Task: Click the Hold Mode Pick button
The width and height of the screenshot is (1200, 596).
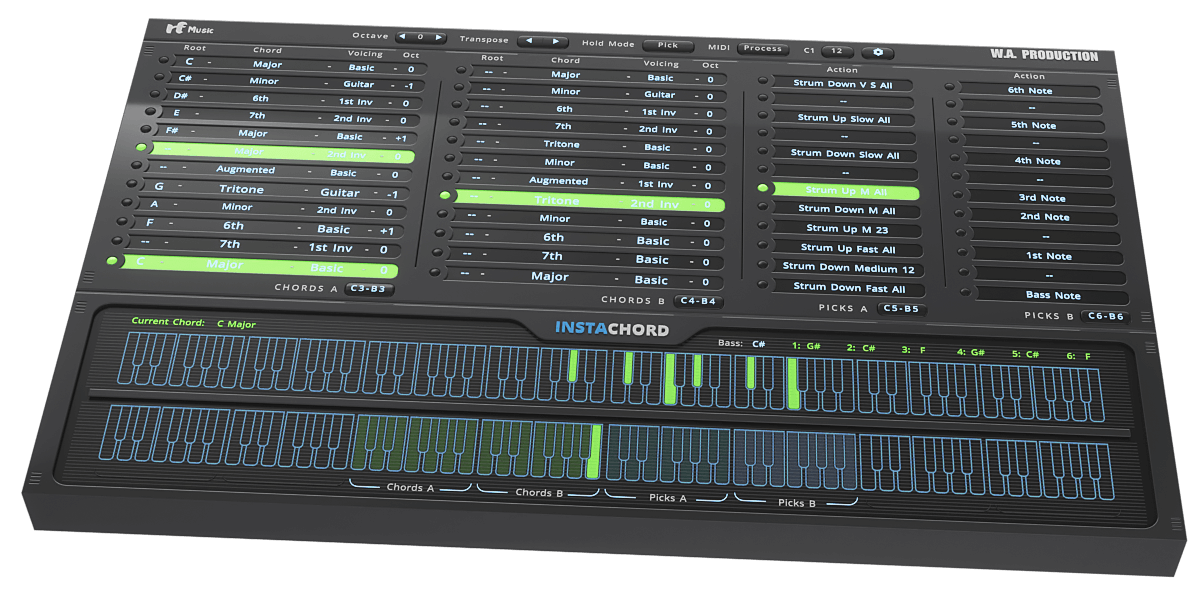Action: [x=668, y=46]
